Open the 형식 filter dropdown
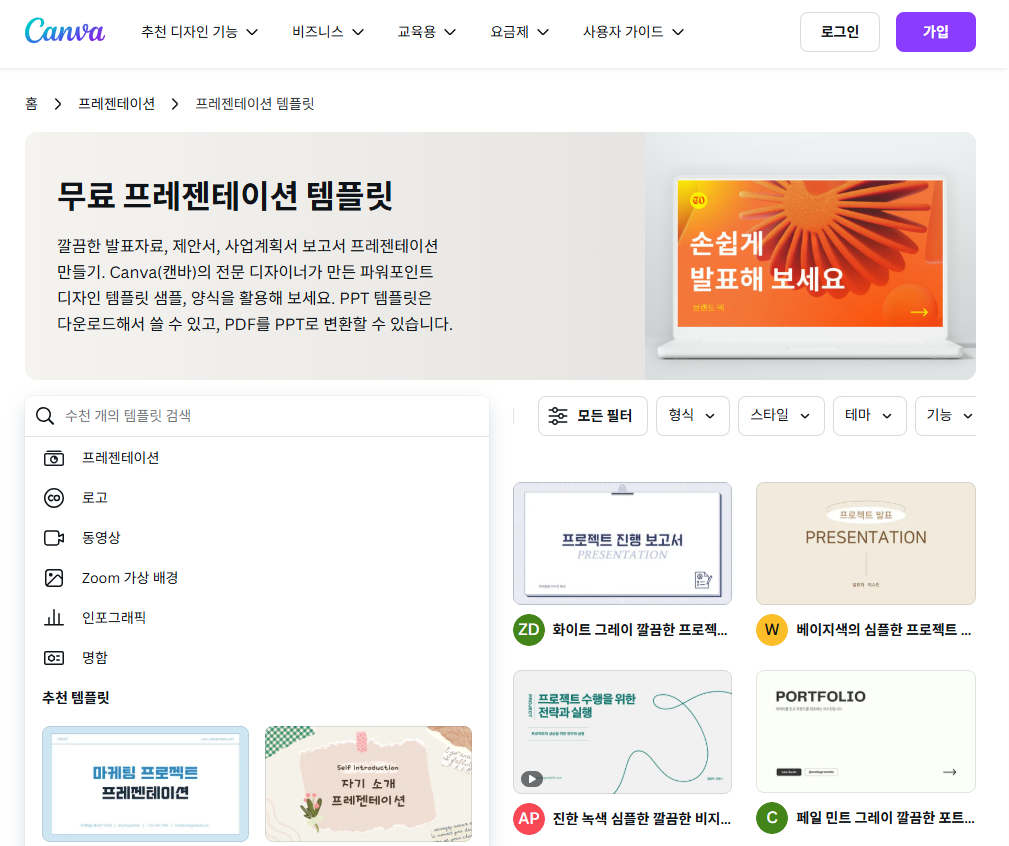 [692, 416]
